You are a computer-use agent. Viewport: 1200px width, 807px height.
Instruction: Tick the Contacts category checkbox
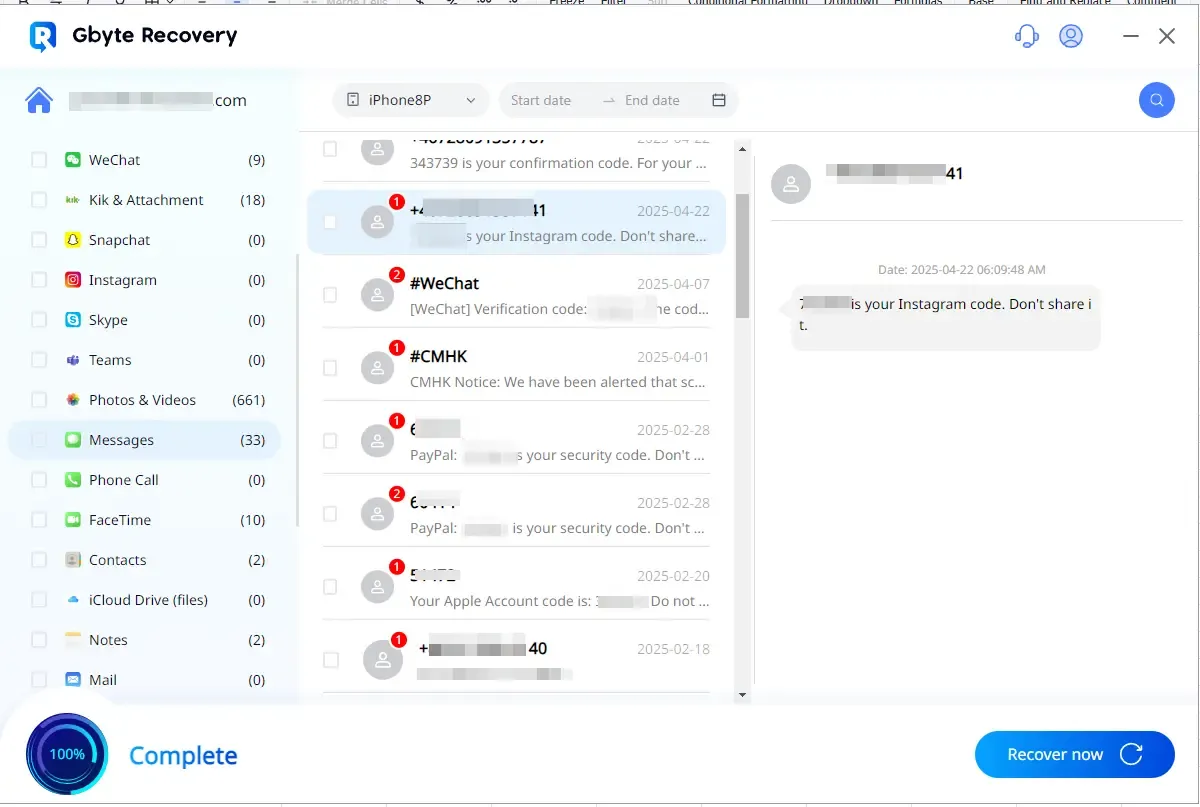pos(39,560)
